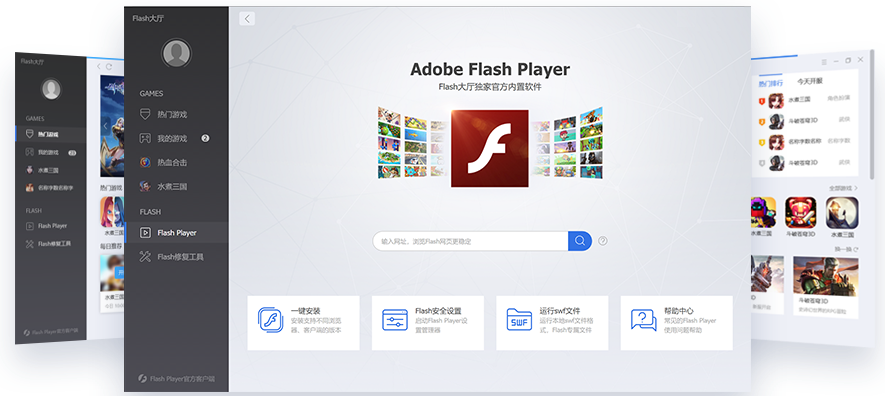The height and width of the screenshot is (396, 885).
Task: Focus the URL search input field
Action: (470, 241)
